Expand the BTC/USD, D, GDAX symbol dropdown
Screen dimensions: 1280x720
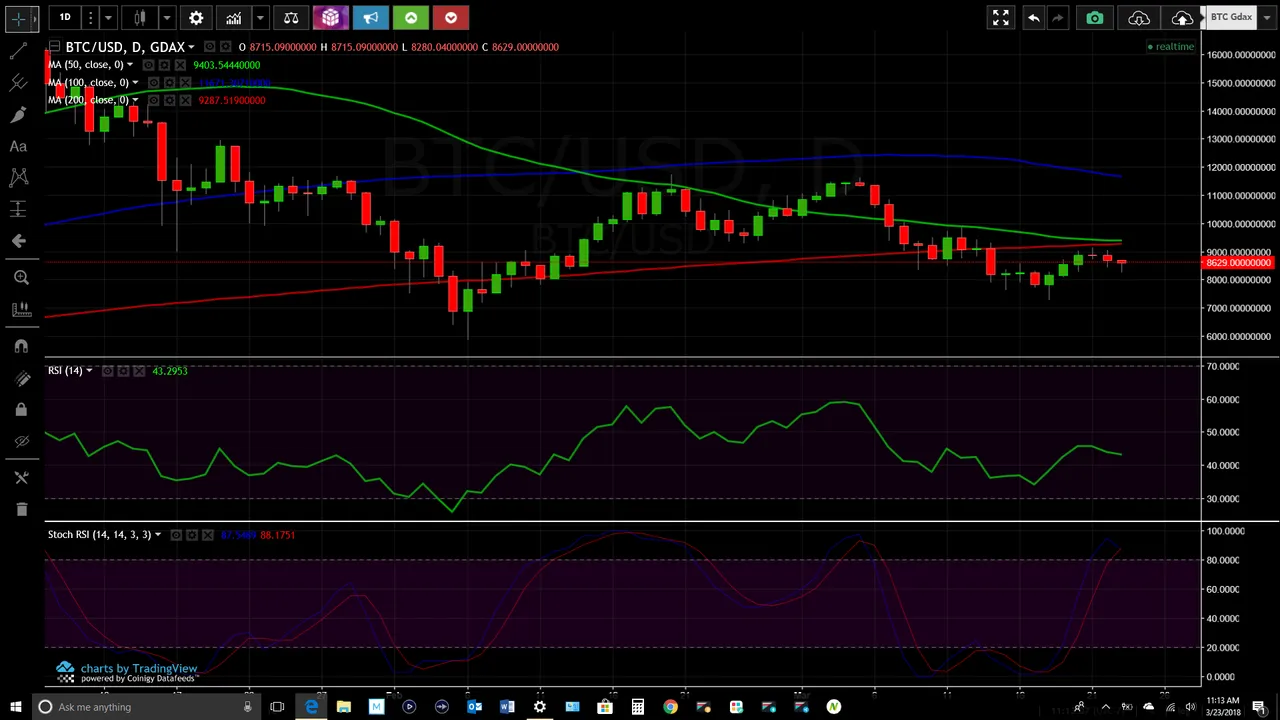[x=191, y=47]
